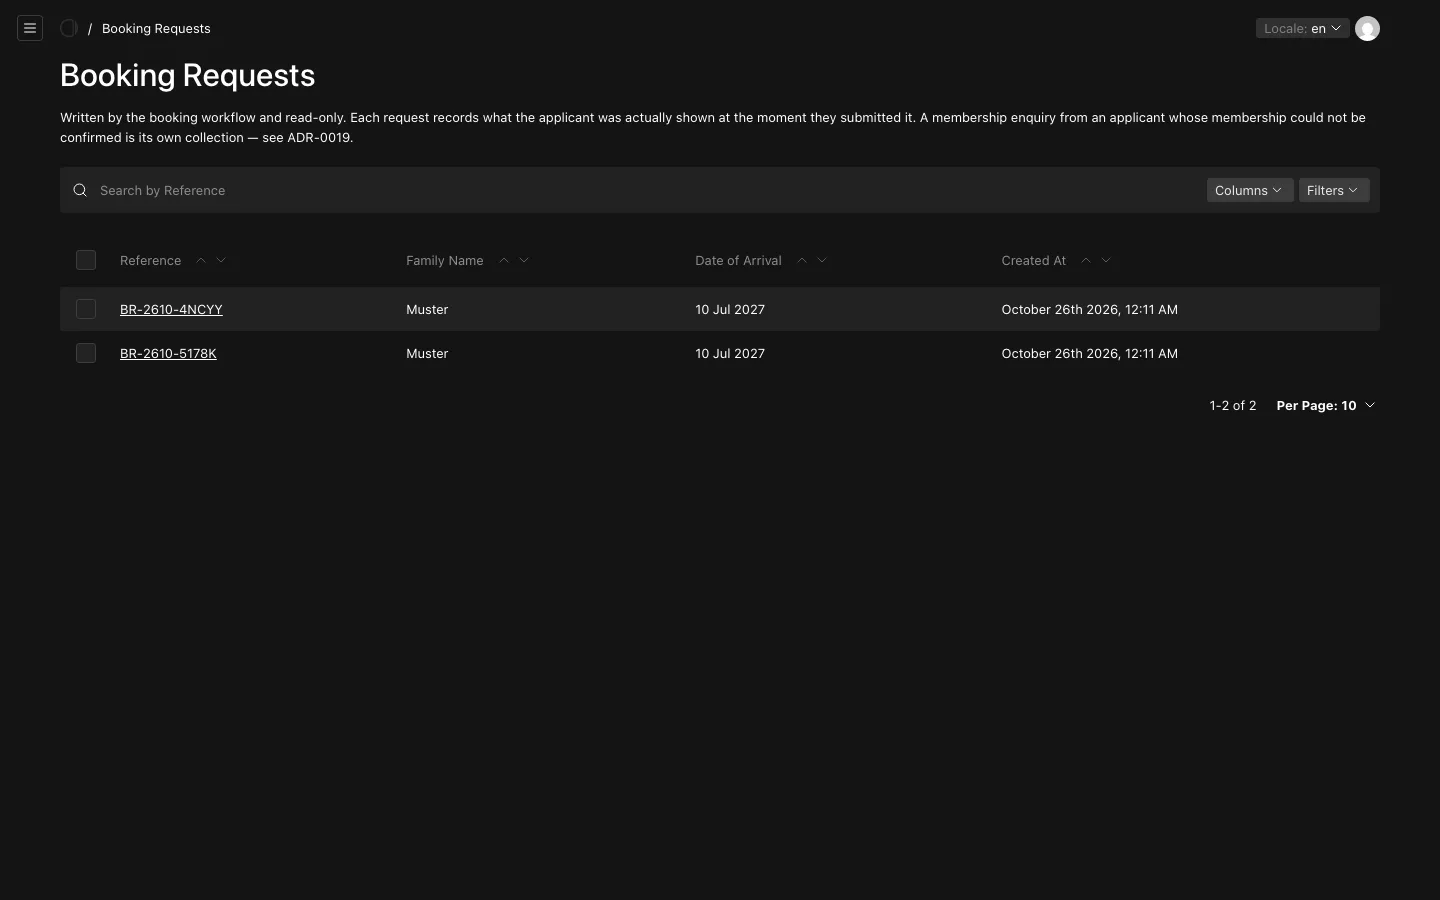Open the Locale language dropdown
This screenshot has height=900, width=1440.
click(1302, 28)
